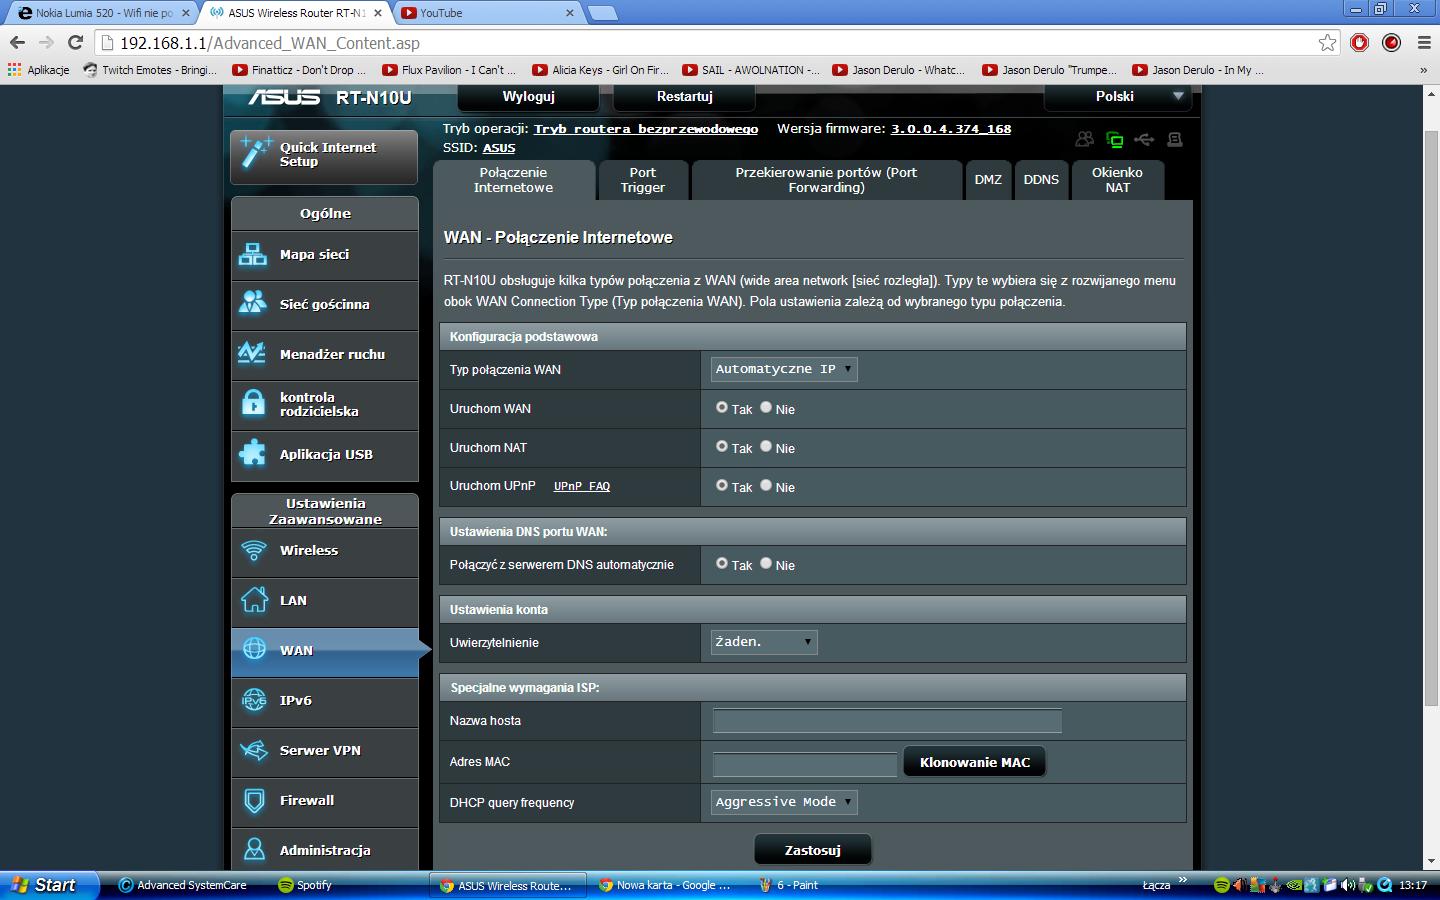Open Administracja settings in sidebar
Viewport: 1440px width, 900px height.
coord(324,850)
